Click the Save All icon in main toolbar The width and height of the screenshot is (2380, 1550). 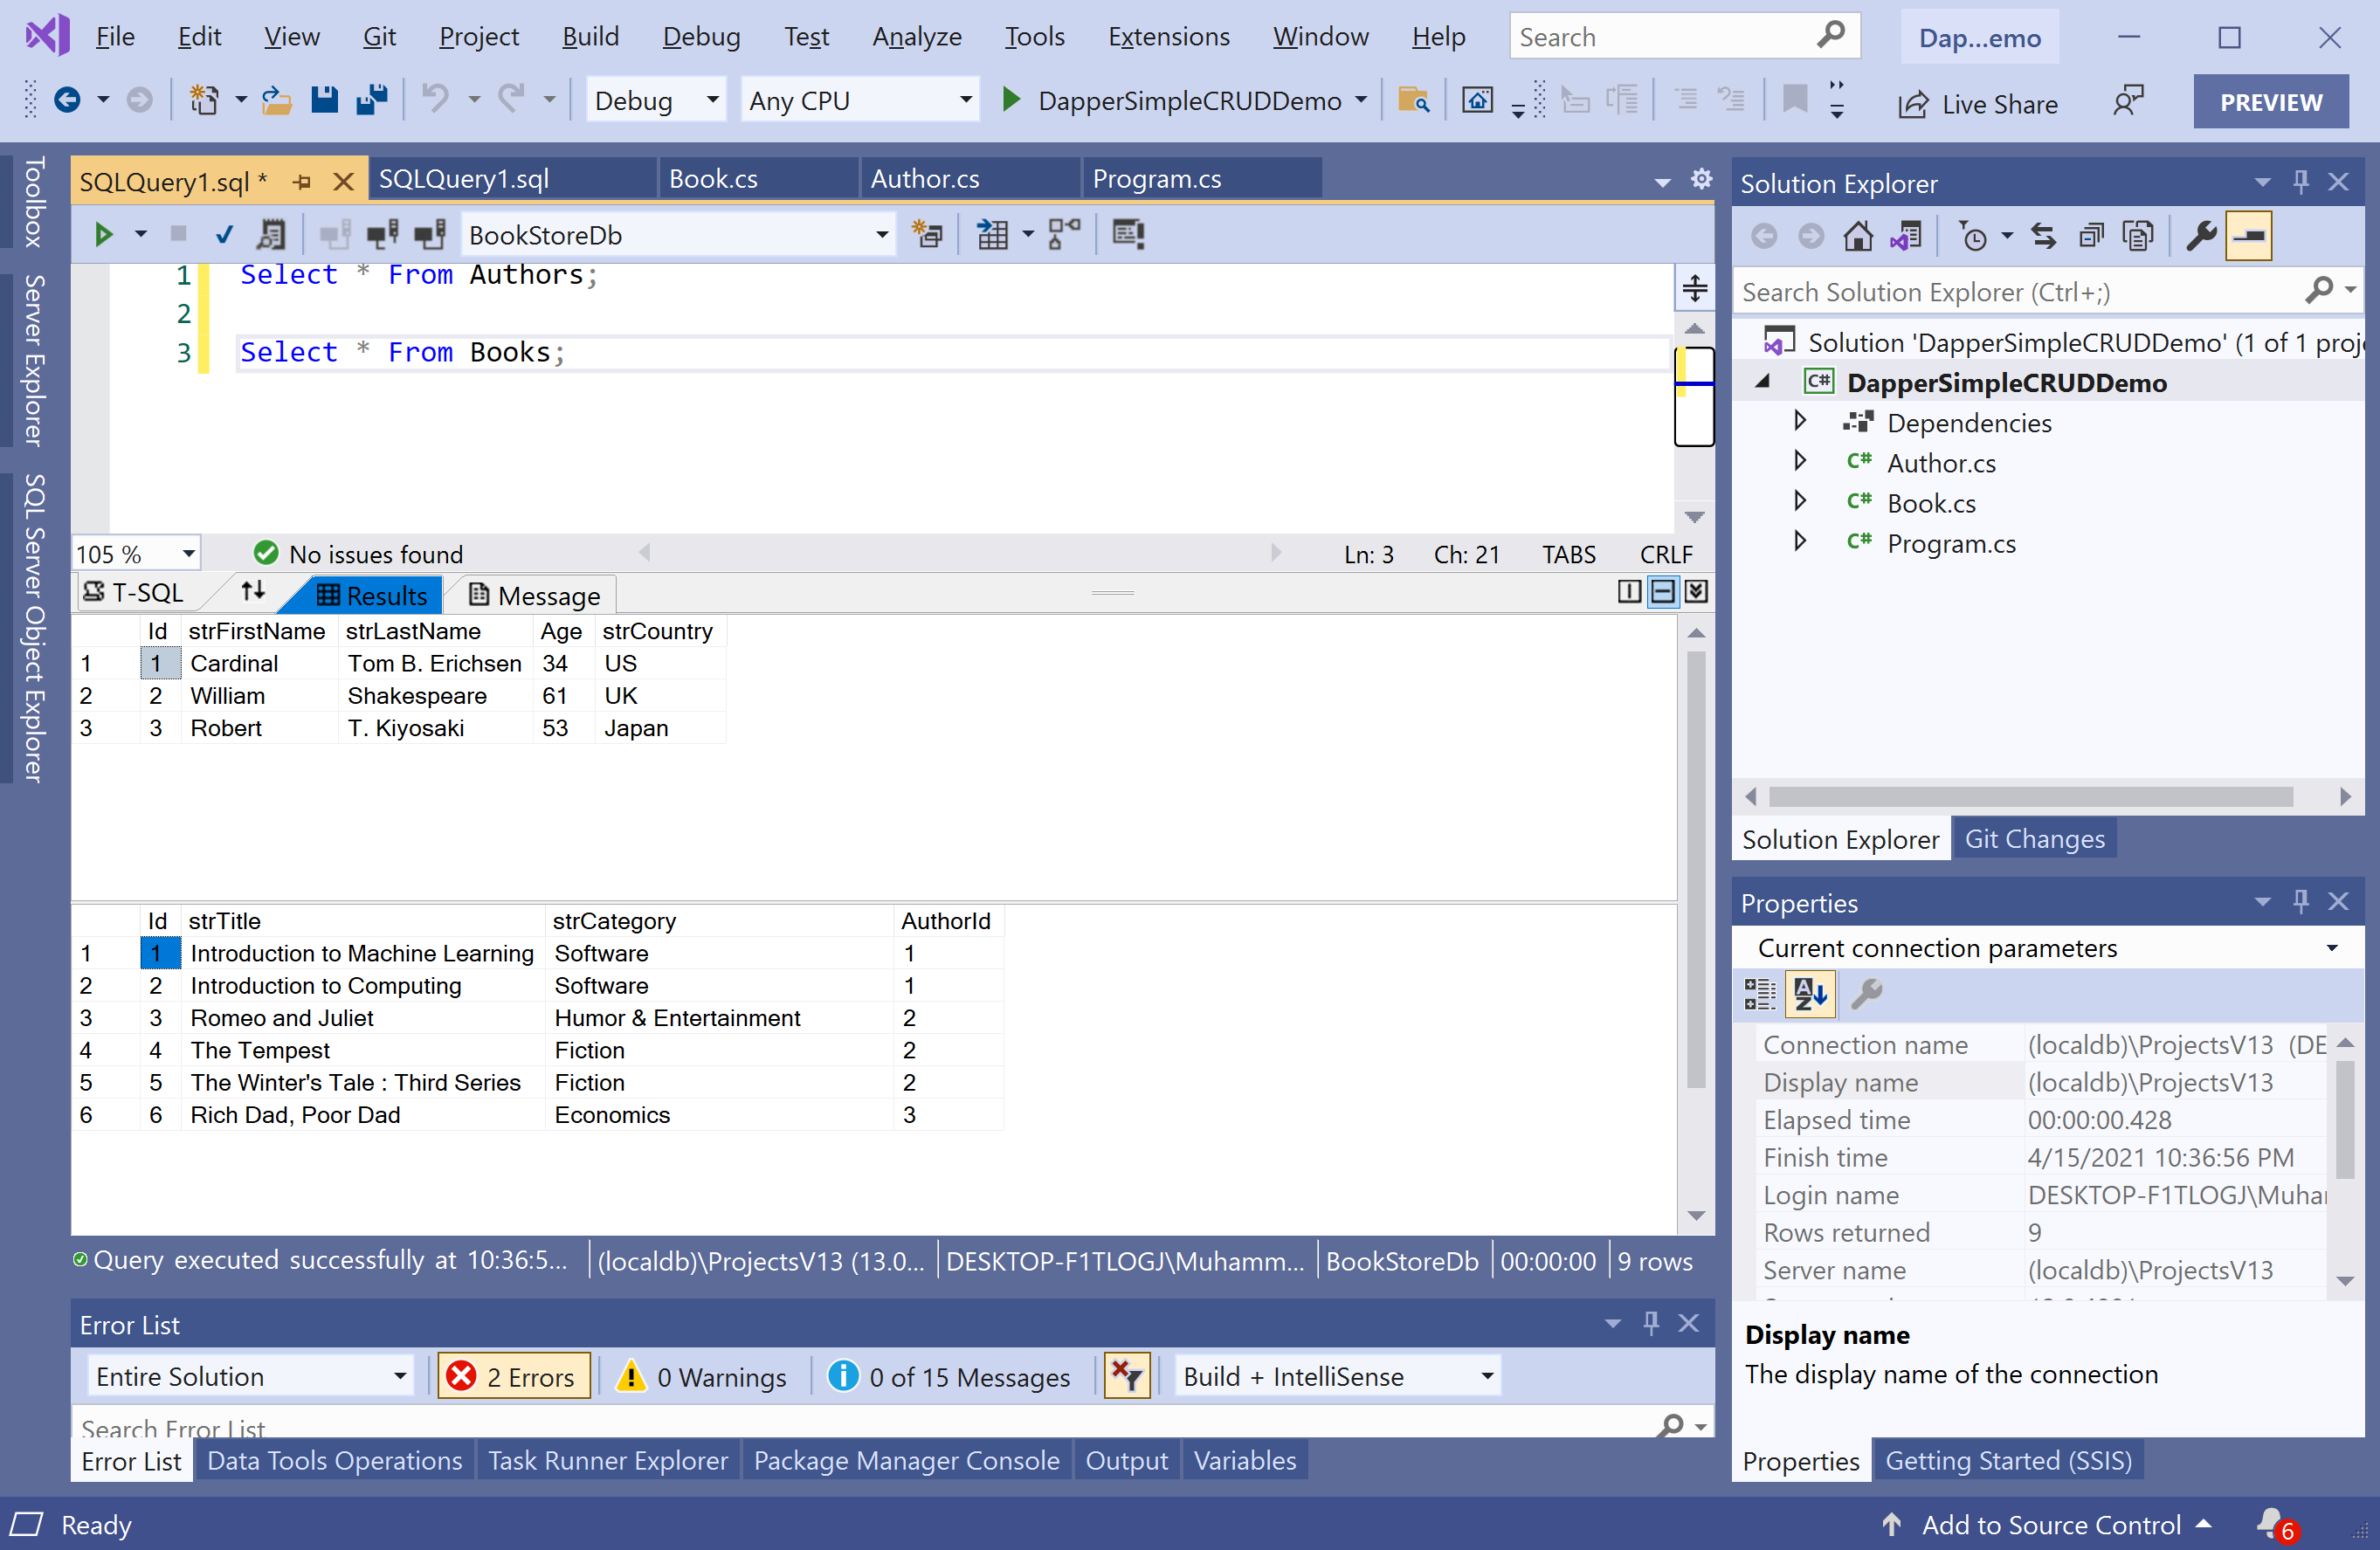372,100
